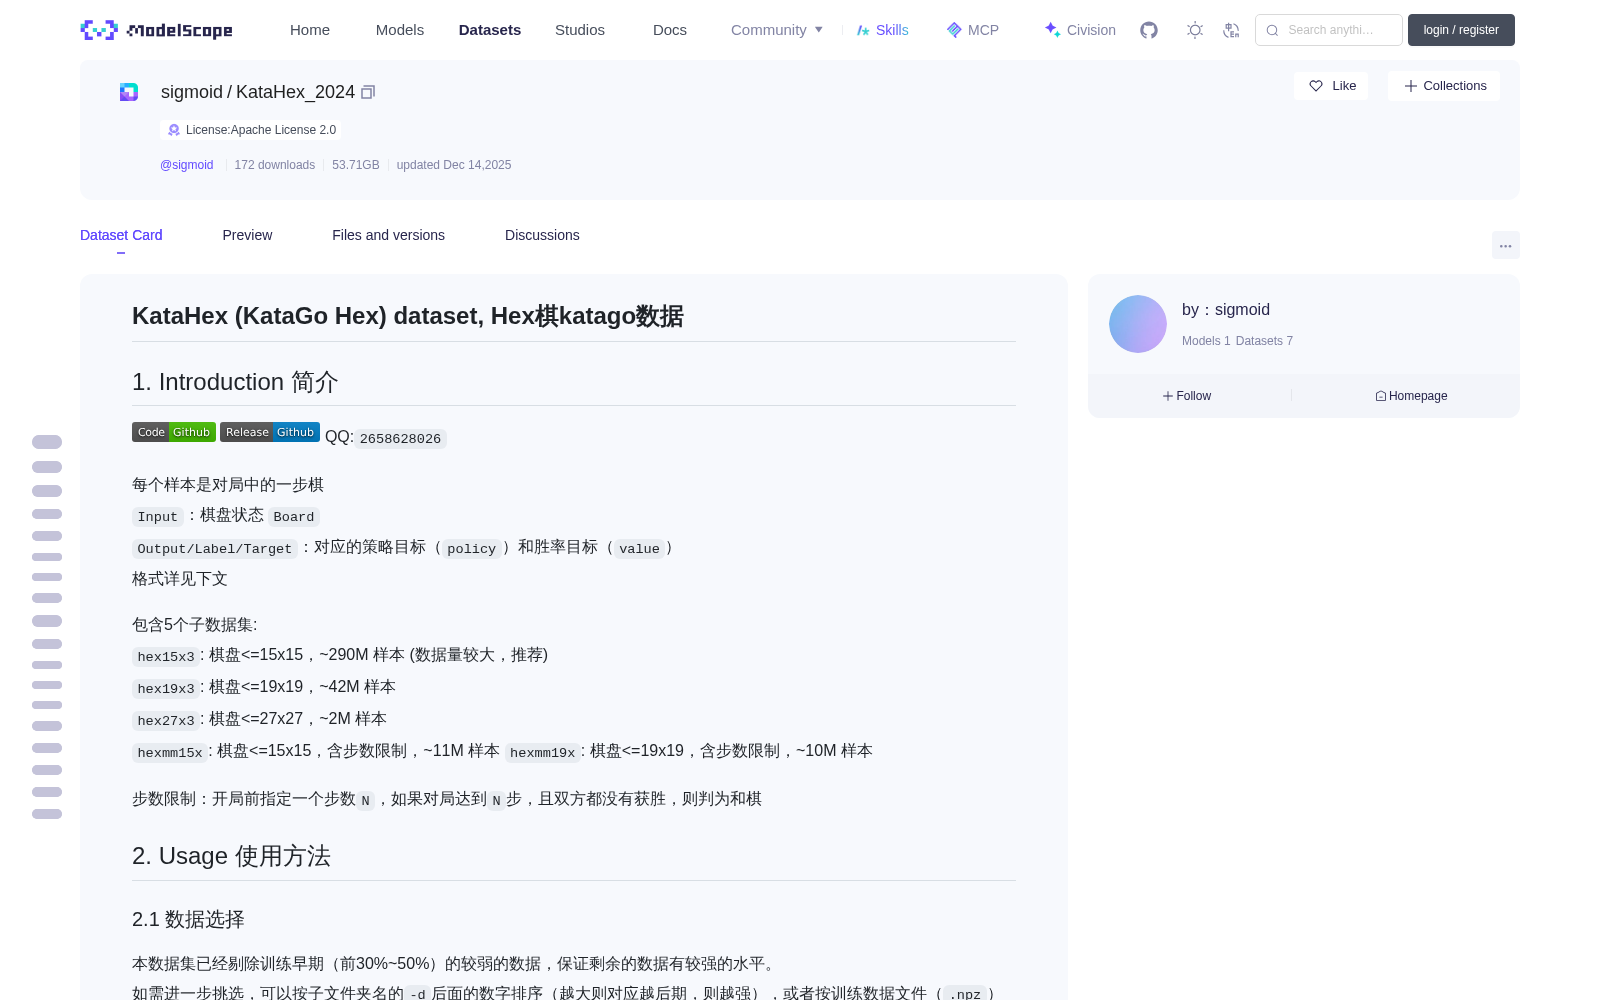Click the heart icon in Like button

[x=1316, y=86]
